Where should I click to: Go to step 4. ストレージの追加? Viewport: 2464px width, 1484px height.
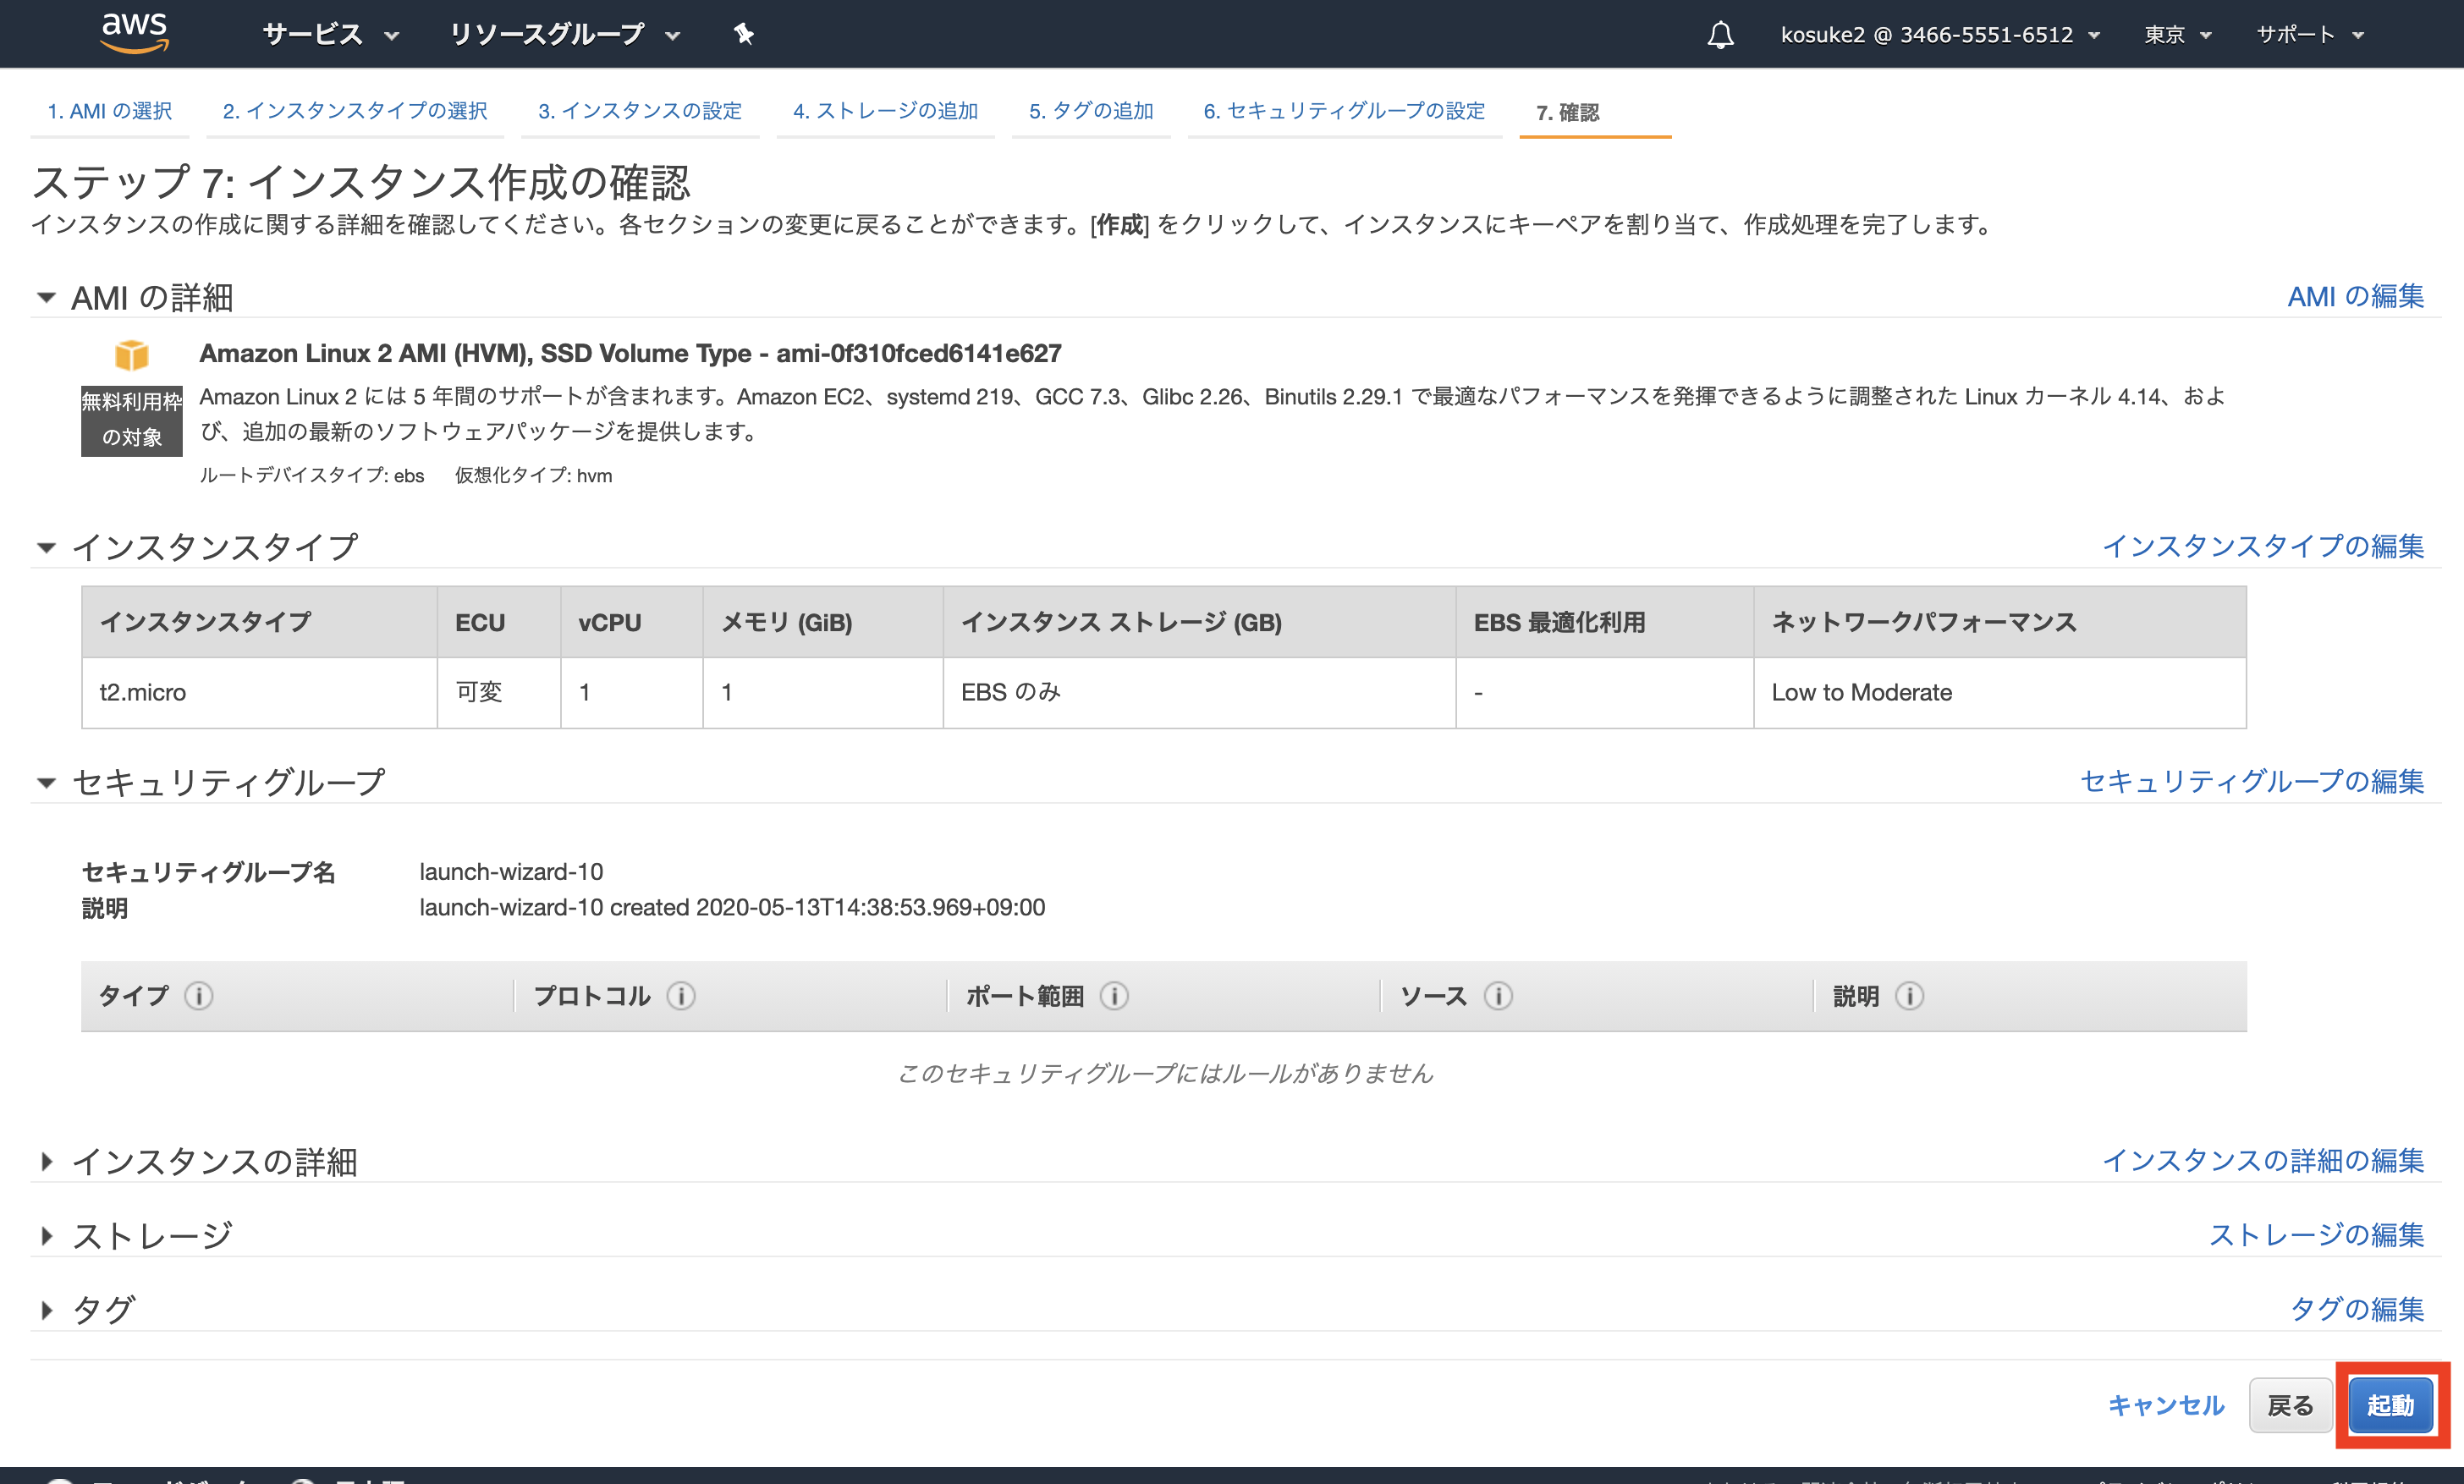[886, 111]
